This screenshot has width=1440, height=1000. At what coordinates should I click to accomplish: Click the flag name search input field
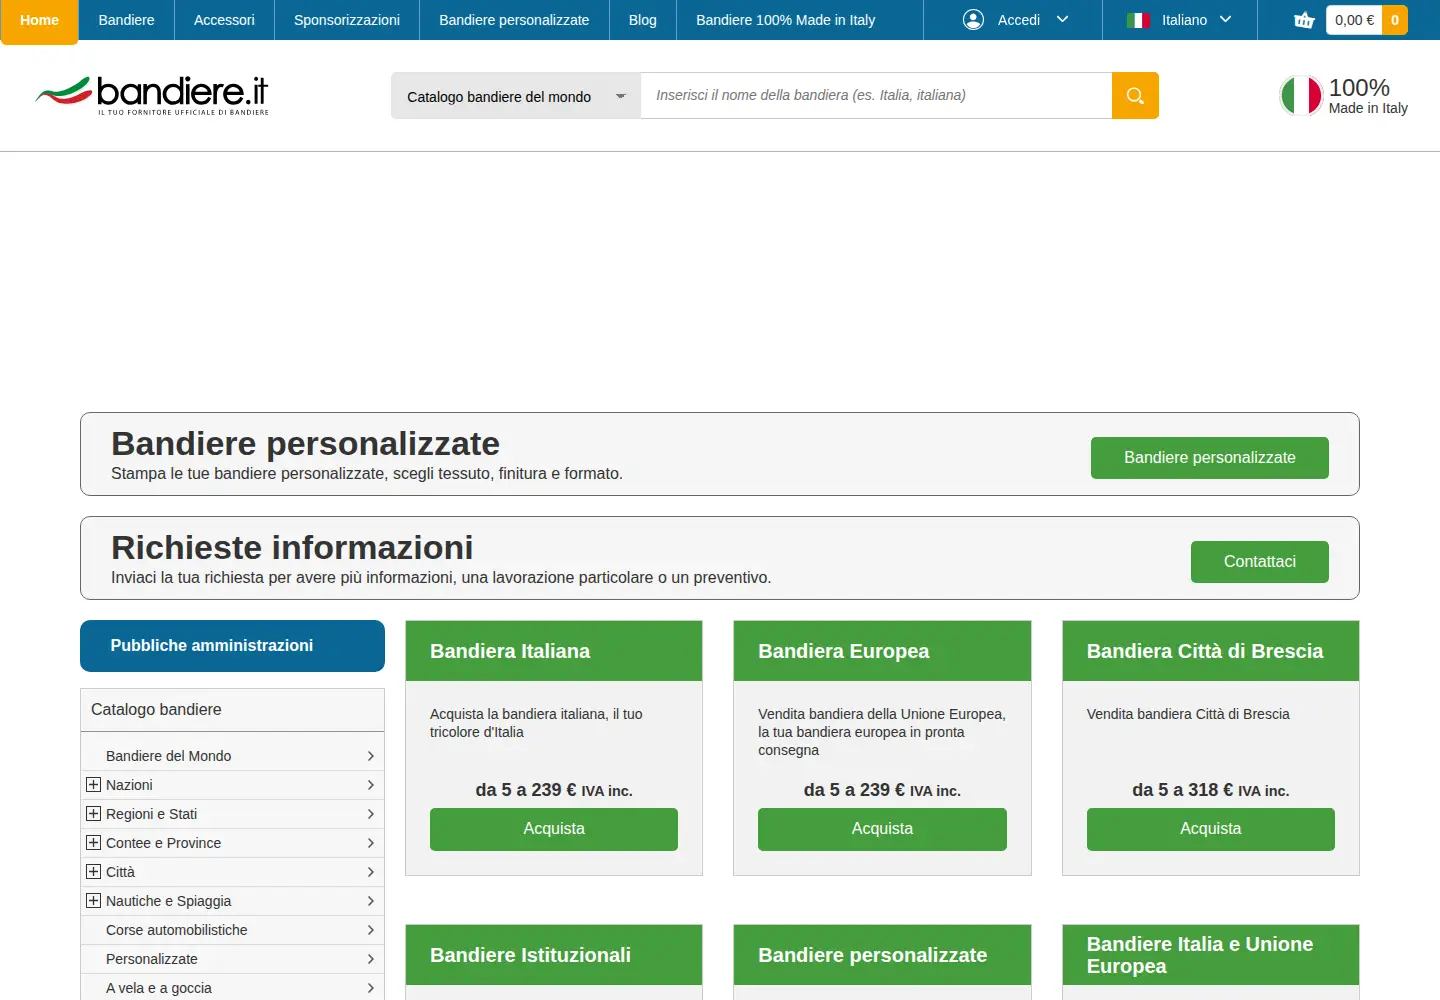pyautogui.click(x=876, y=96)
